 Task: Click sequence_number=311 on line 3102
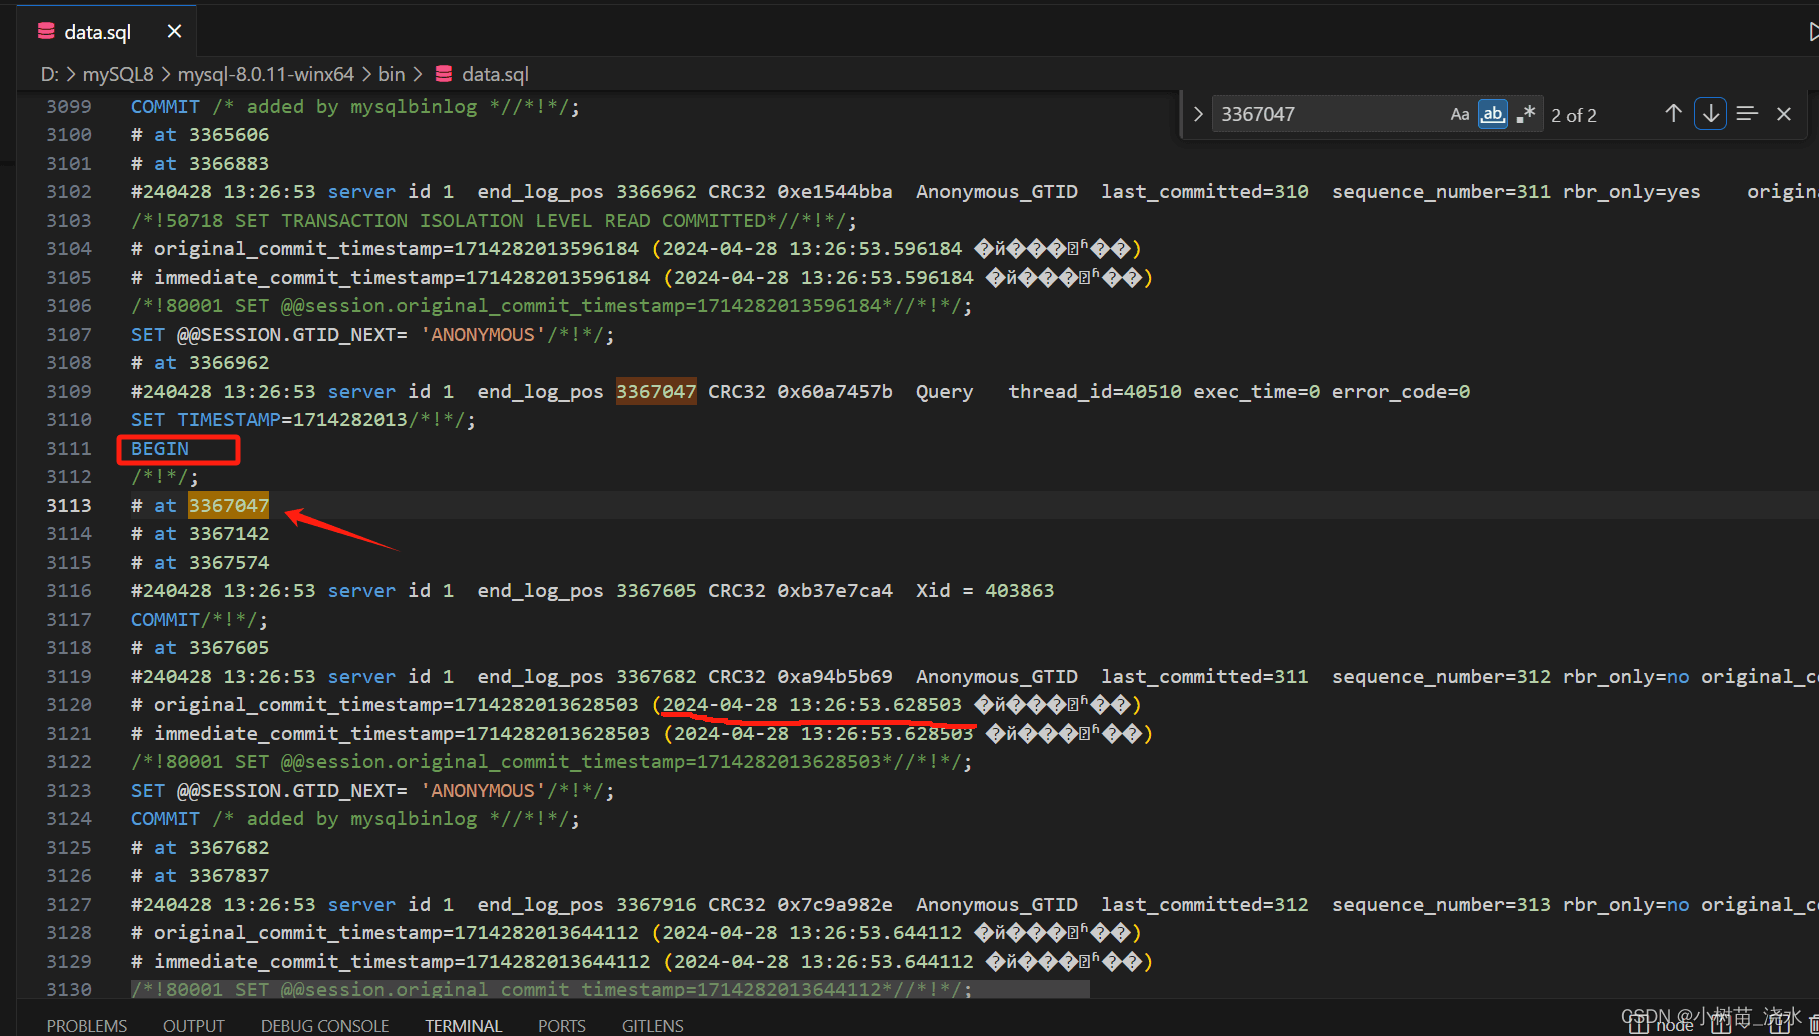pyautogui.click(x=1441, y=191)
